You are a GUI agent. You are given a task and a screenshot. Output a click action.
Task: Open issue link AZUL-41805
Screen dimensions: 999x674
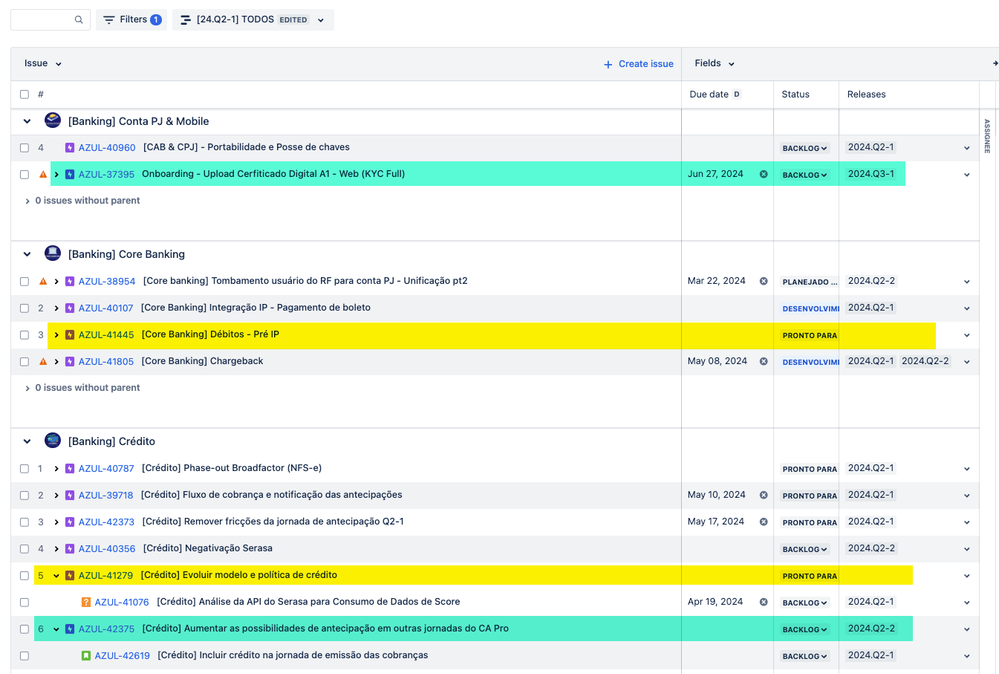click(x=106, y=362)
